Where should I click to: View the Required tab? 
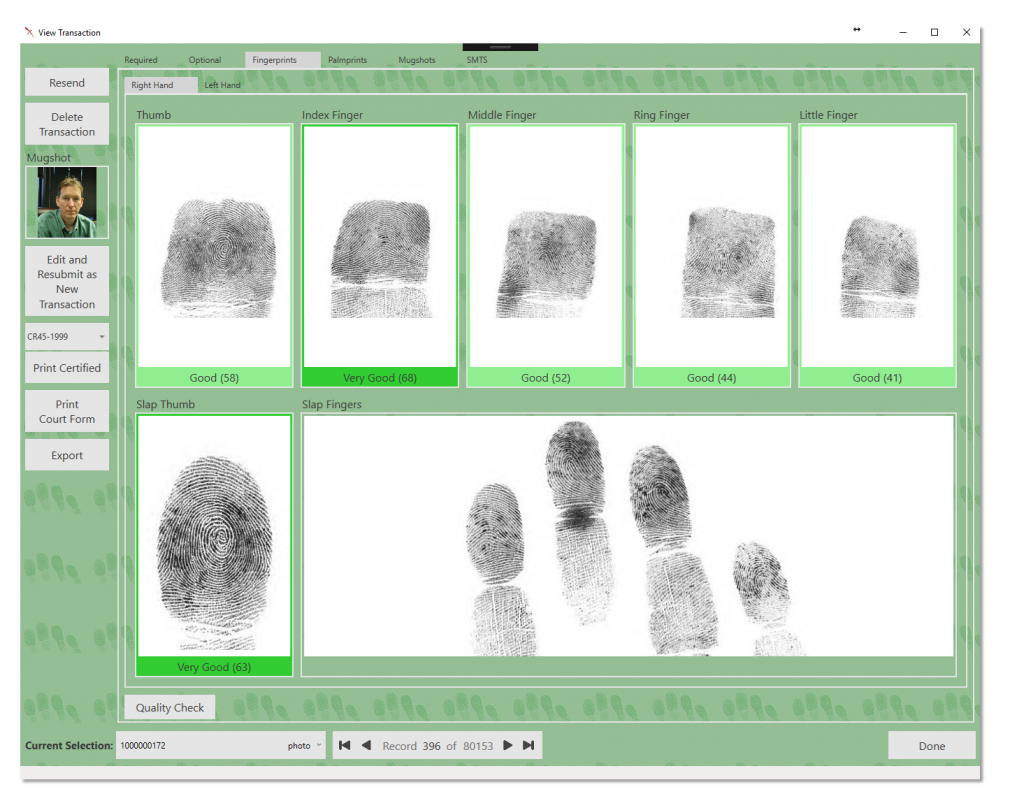pos(141,59)
